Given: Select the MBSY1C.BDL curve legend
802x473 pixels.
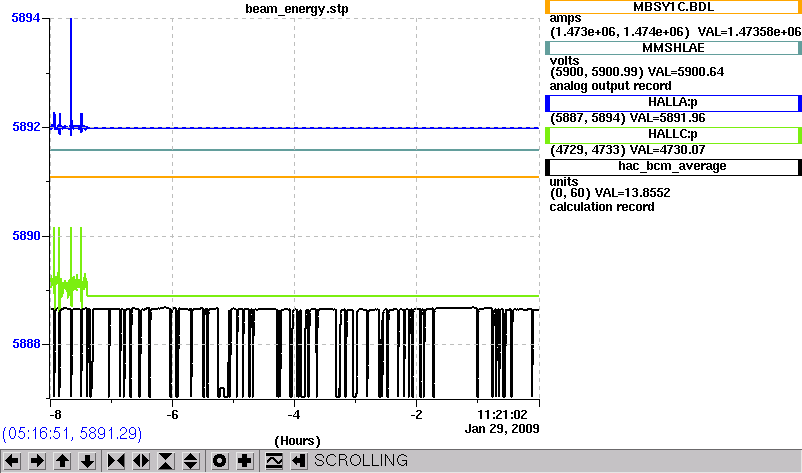Looking at the screenshot, I should (x=673, y=7).
